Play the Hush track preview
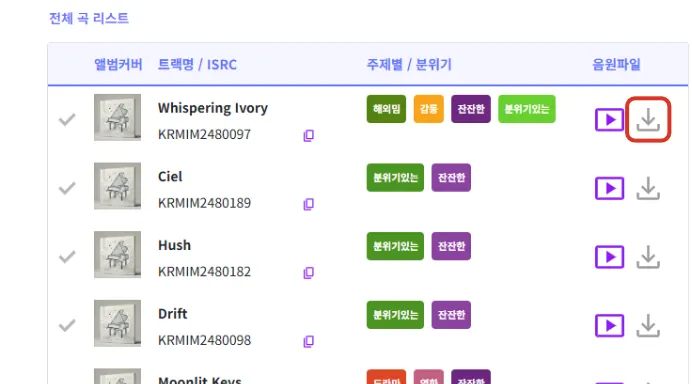Screen dimensions: 692x384 609,257
